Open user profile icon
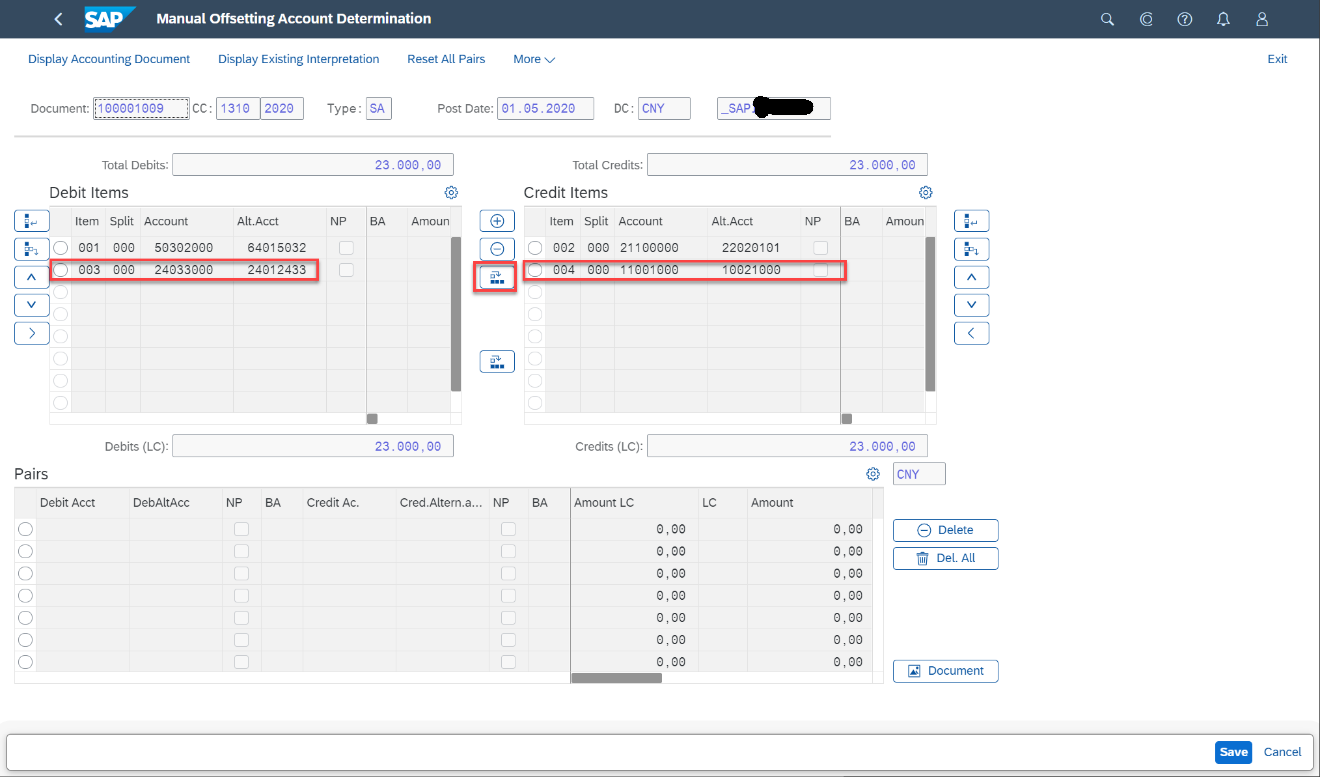1320x777 pixels. click(x=1262, y=19)
